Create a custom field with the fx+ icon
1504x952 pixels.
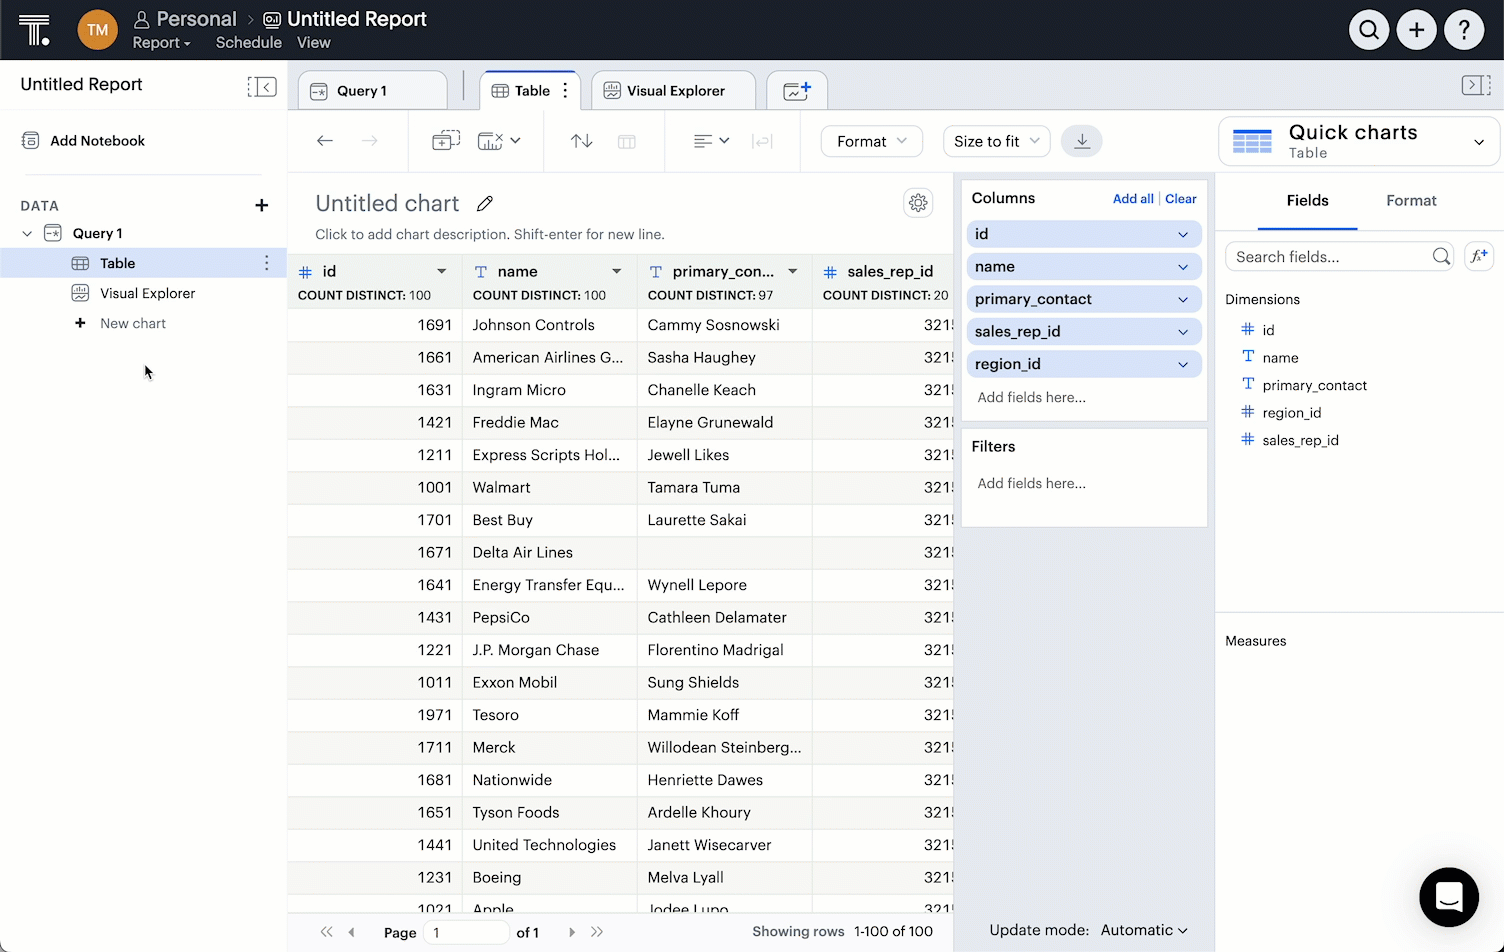click(1479, 256)
